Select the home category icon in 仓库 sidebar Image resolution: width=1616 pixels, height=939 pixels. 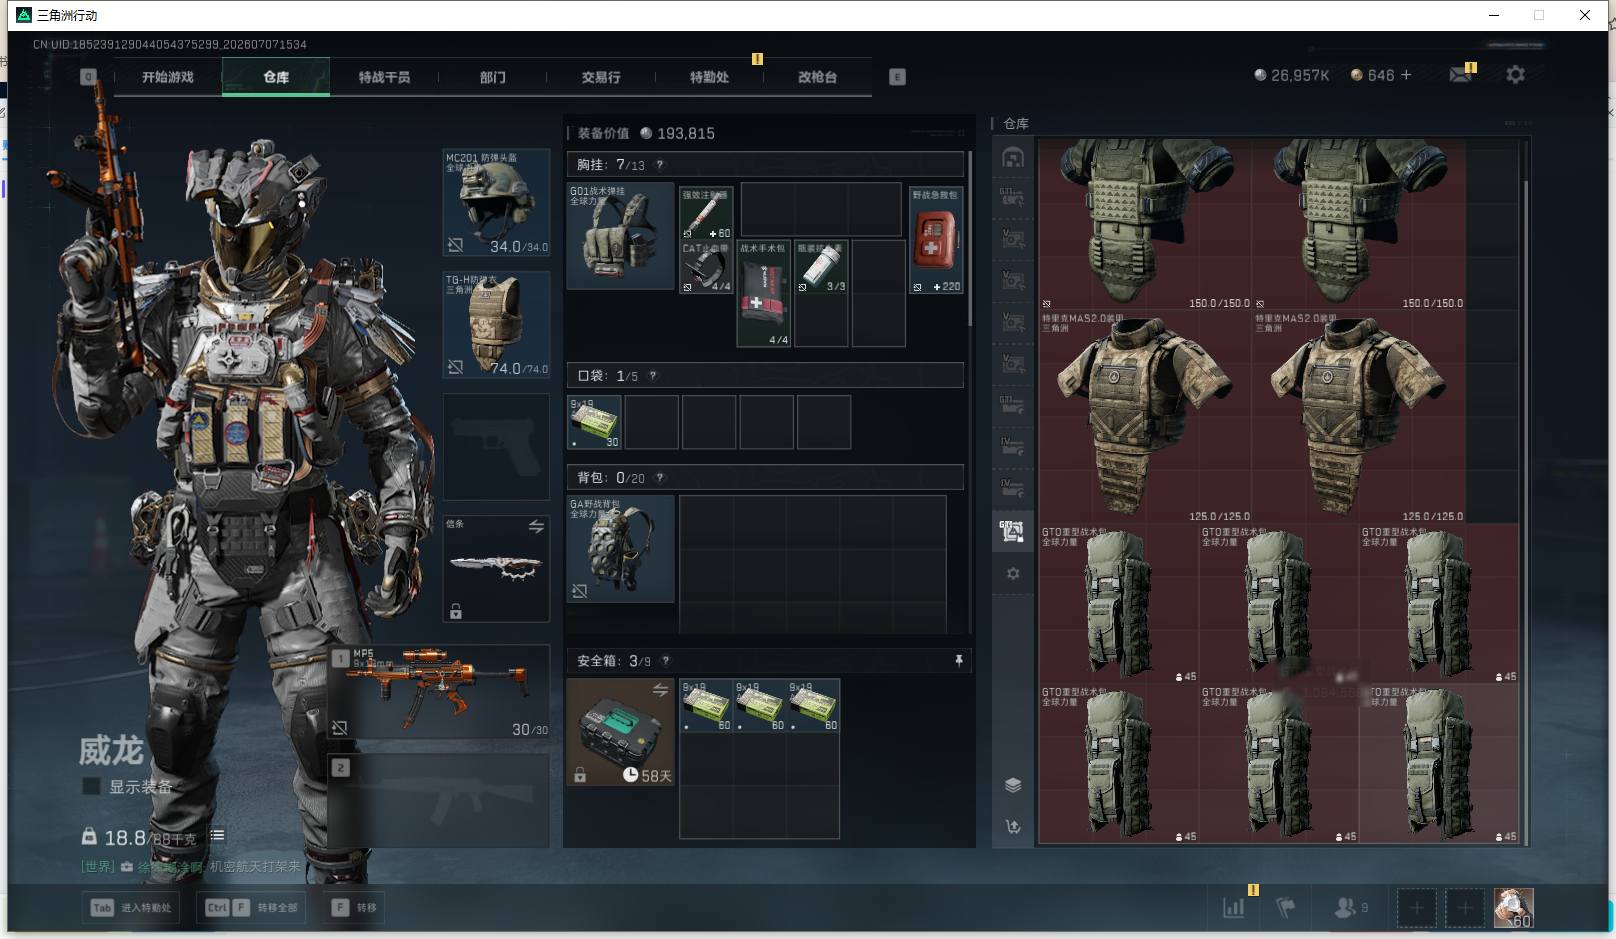coord(1013,158)
